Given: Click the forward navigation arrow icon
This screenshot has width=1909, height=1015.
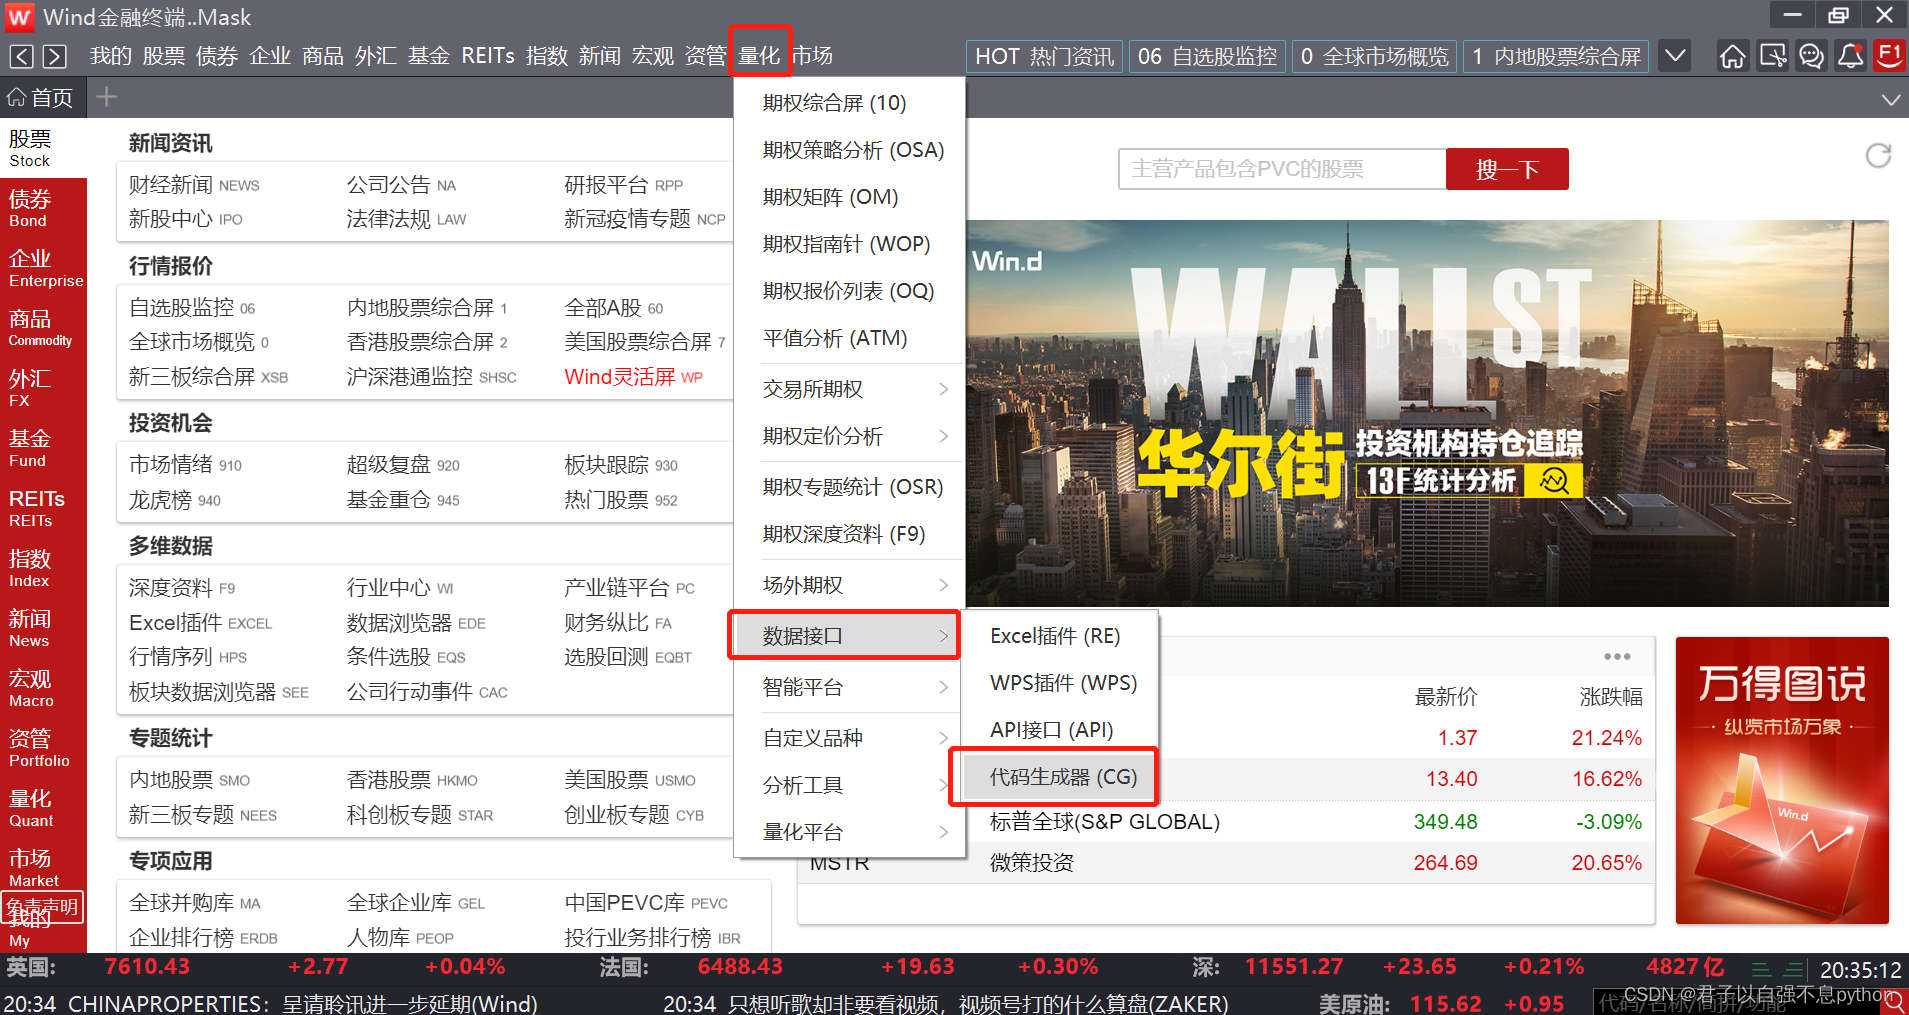Looking at the screenshot, I should tap(55, 56).
